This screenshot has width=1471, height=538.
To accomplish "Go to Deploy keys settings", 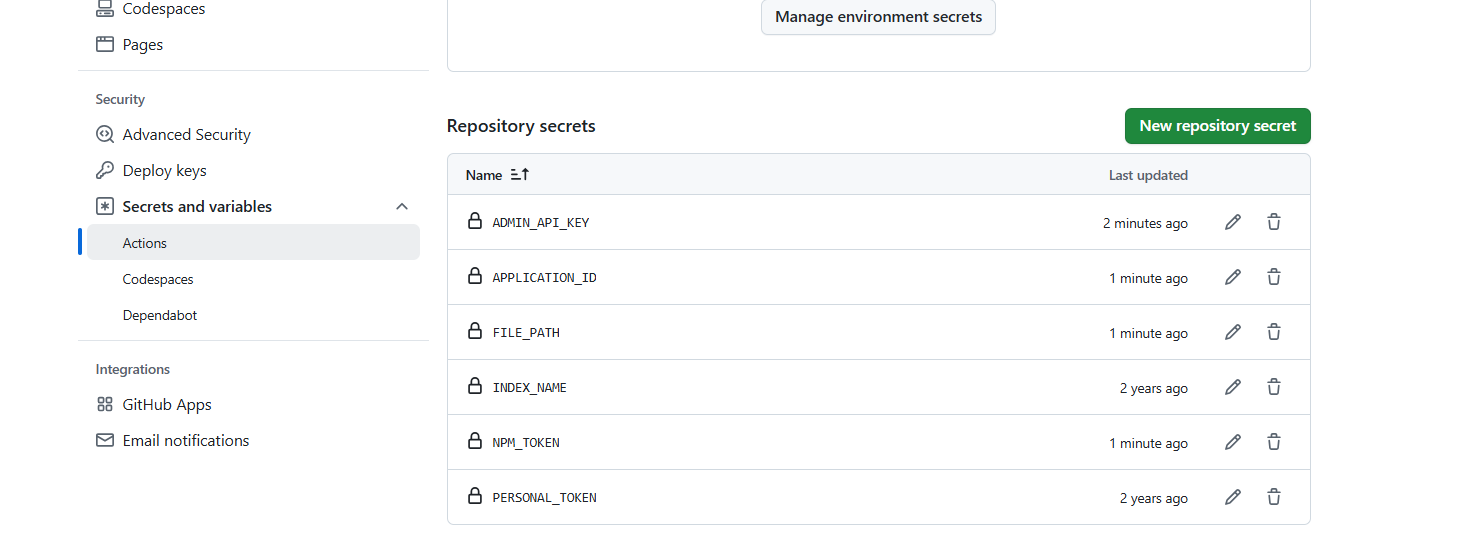I will point(164,171).
